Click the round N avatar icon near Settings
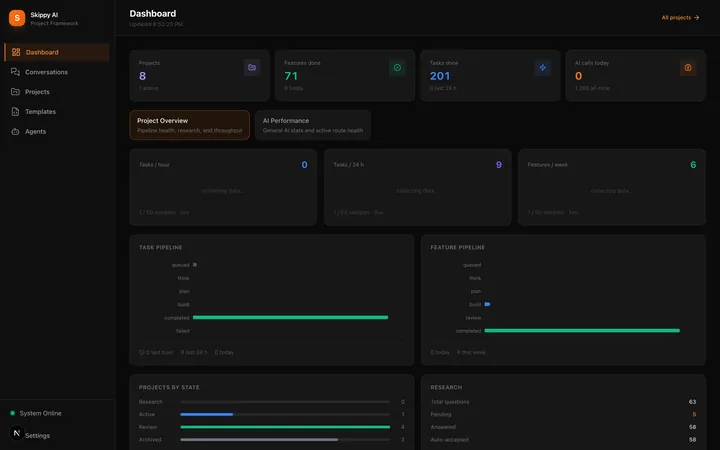 [x=17, y=433]
